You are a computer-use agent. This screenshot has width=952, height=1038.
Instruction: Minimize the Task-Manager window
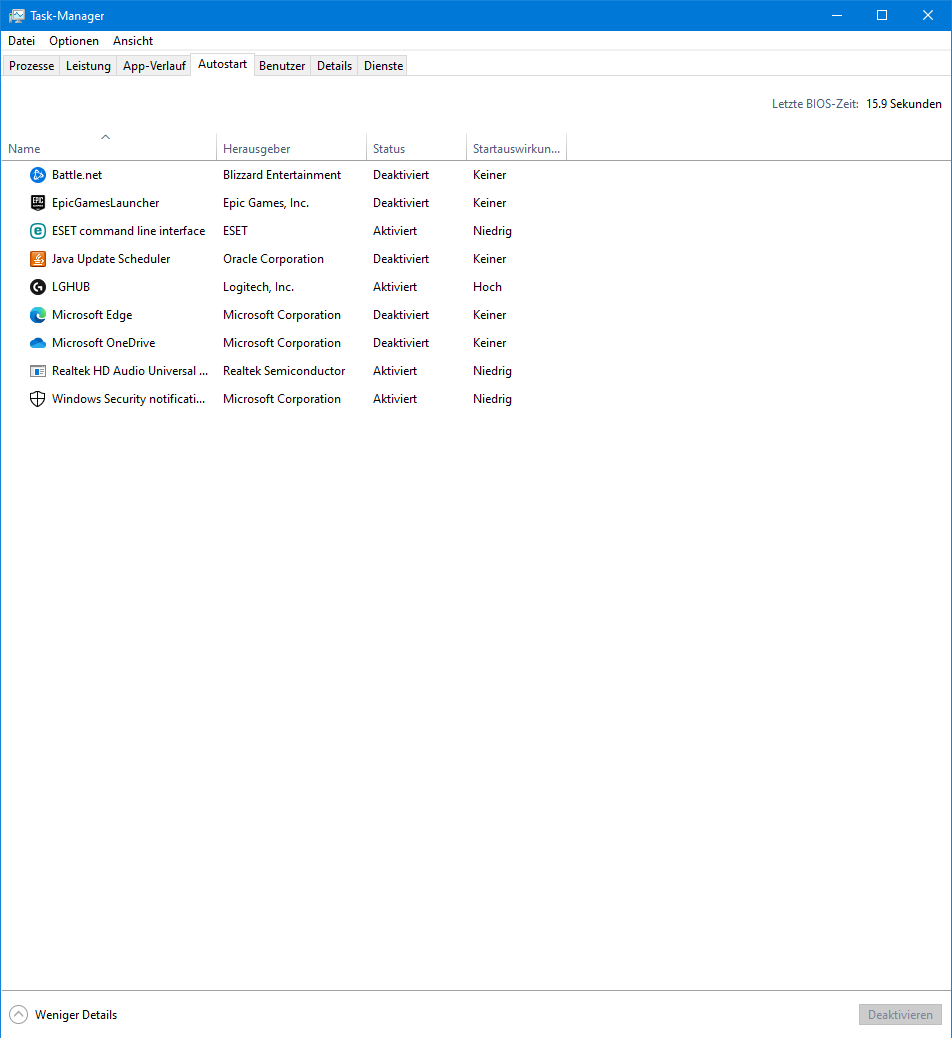[837, 15]
